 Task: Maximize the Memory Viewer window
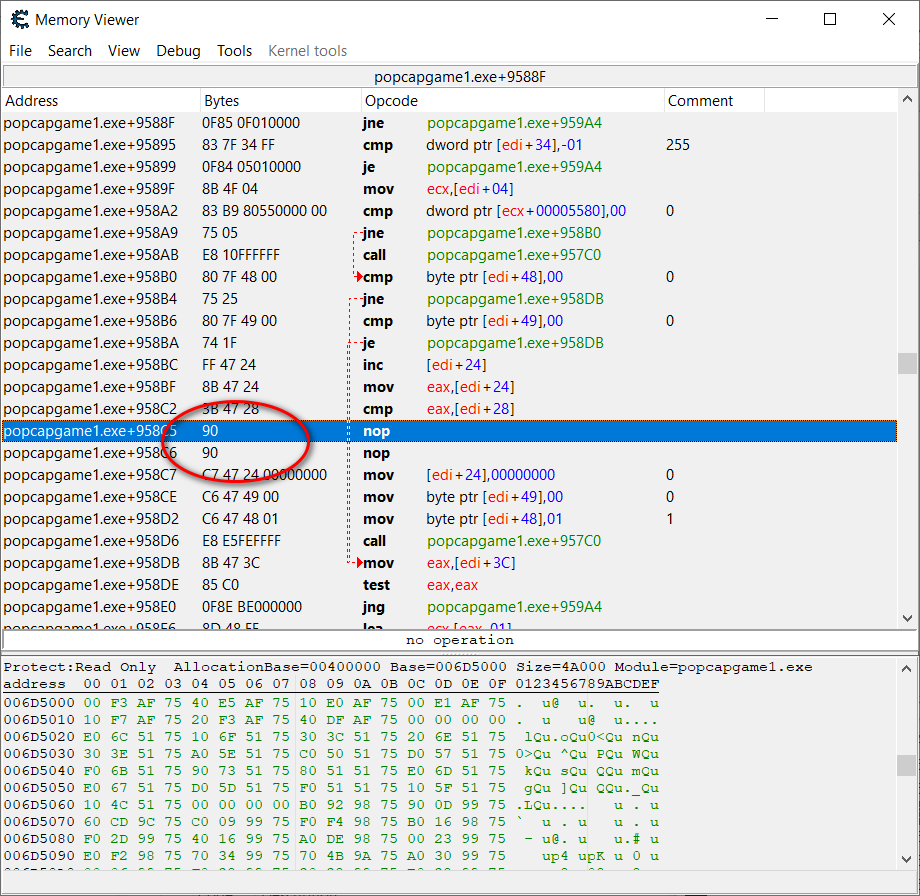coord(830,19)
